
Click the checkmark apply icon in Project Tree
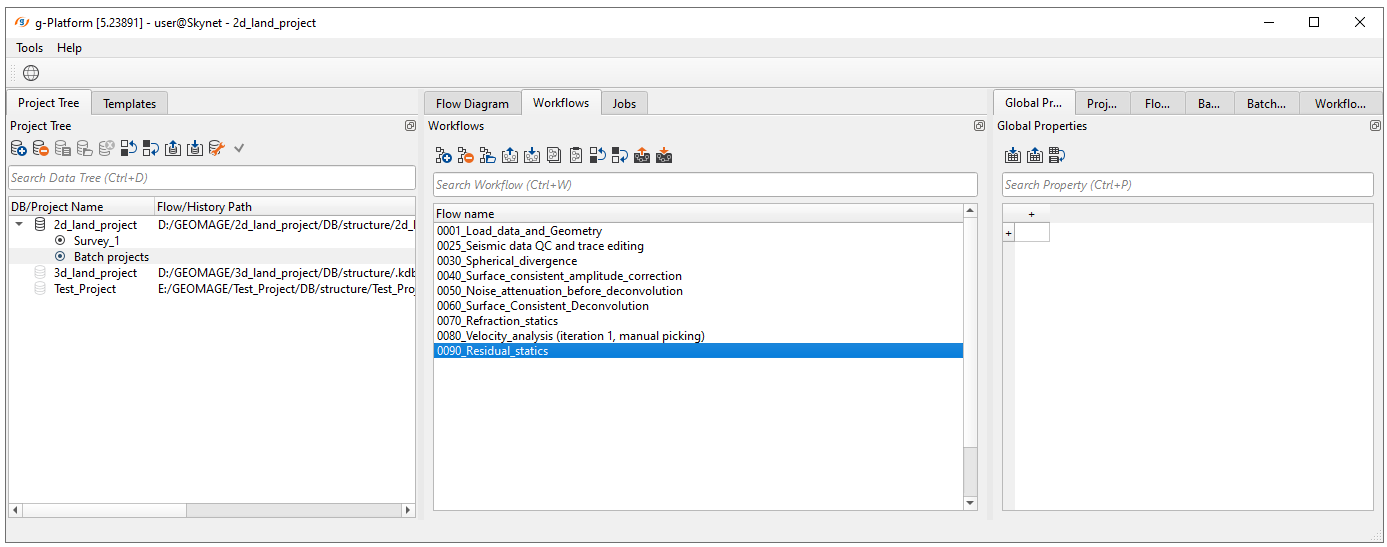pyautogui.click(x=239, y=148)
